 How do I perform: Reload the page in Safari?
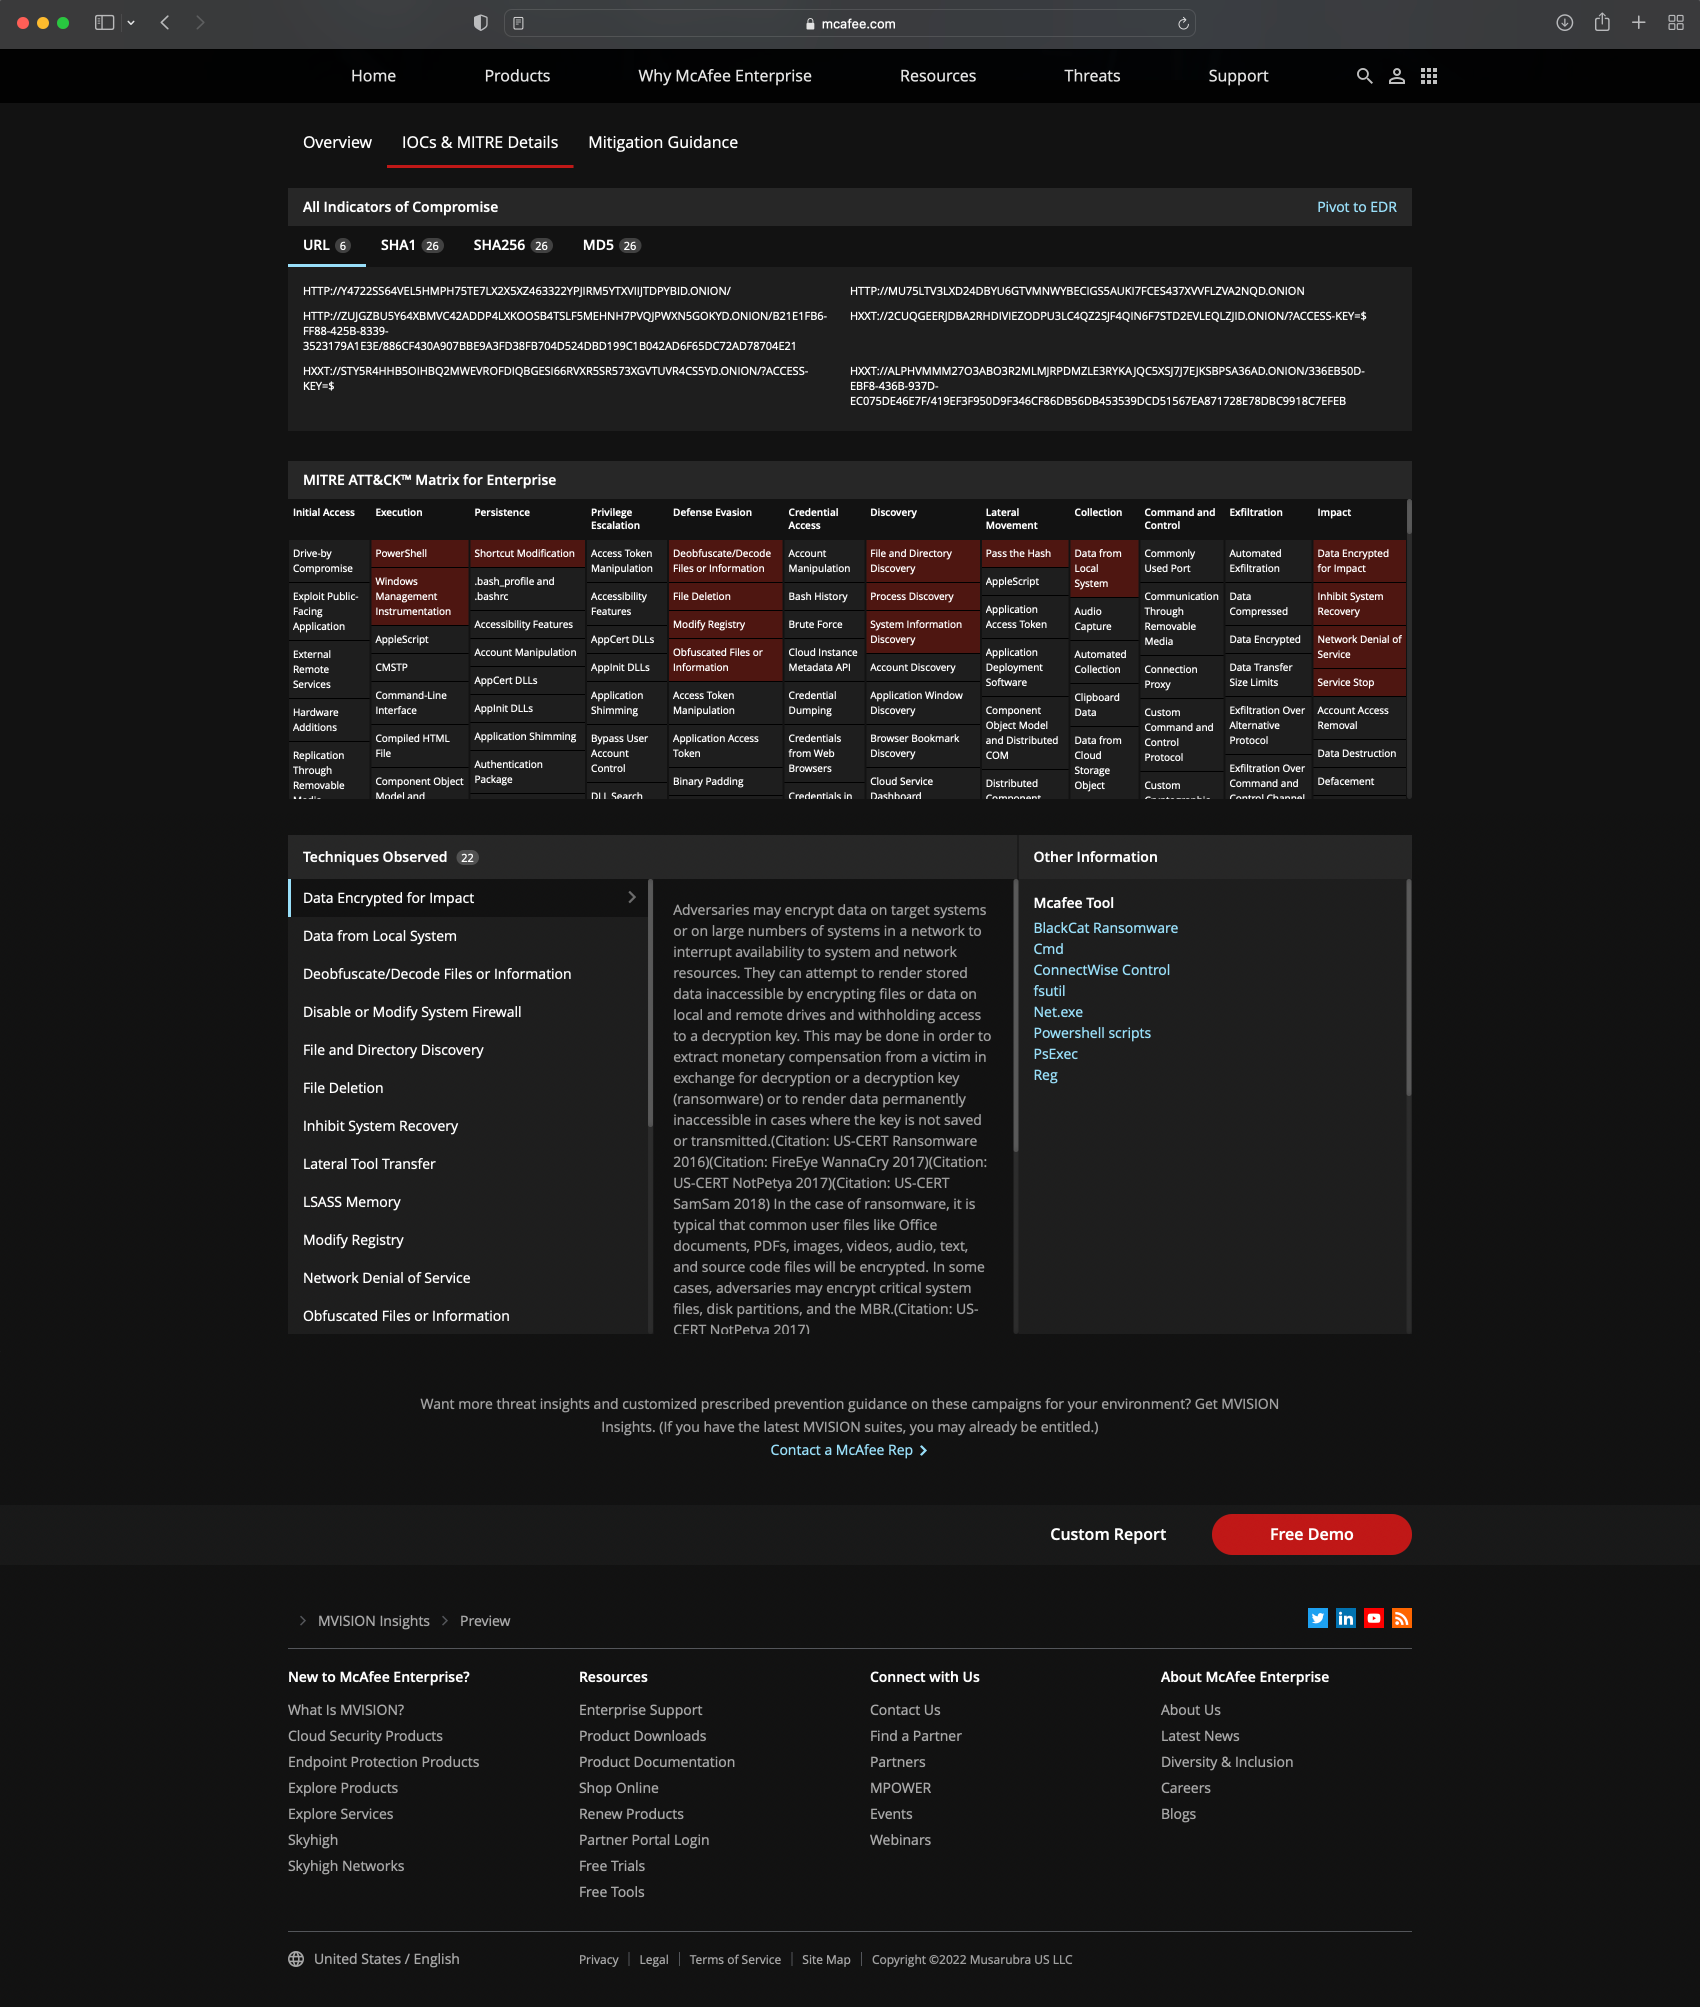click(x=1183, y=24)
